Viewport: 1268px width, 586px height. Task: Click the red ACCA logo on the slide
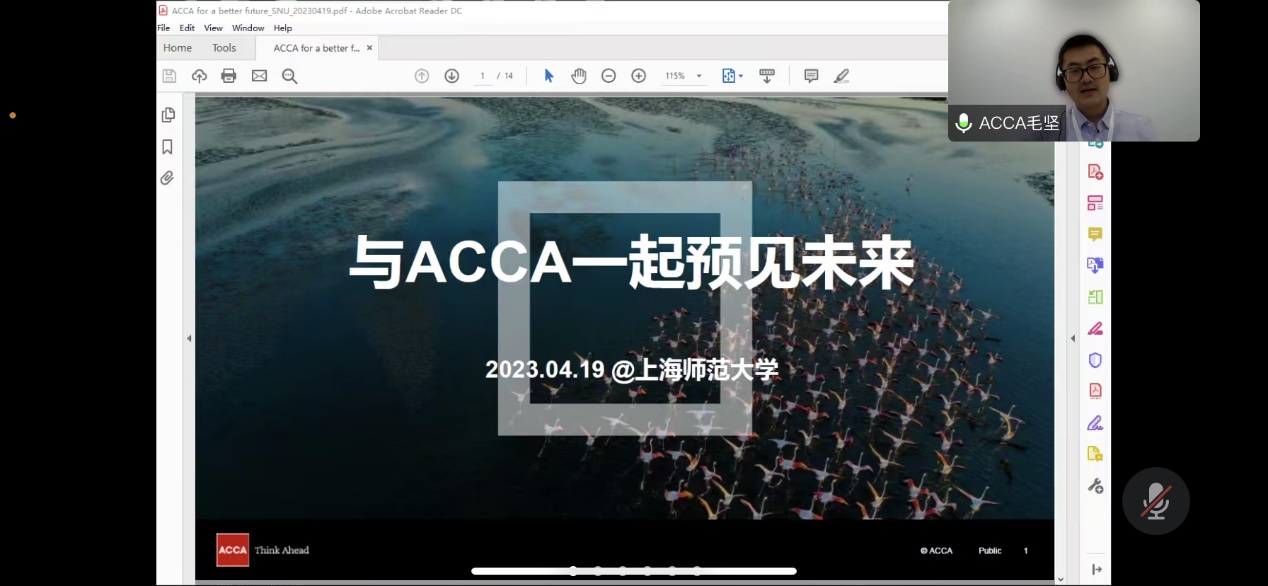click(233, 550)
